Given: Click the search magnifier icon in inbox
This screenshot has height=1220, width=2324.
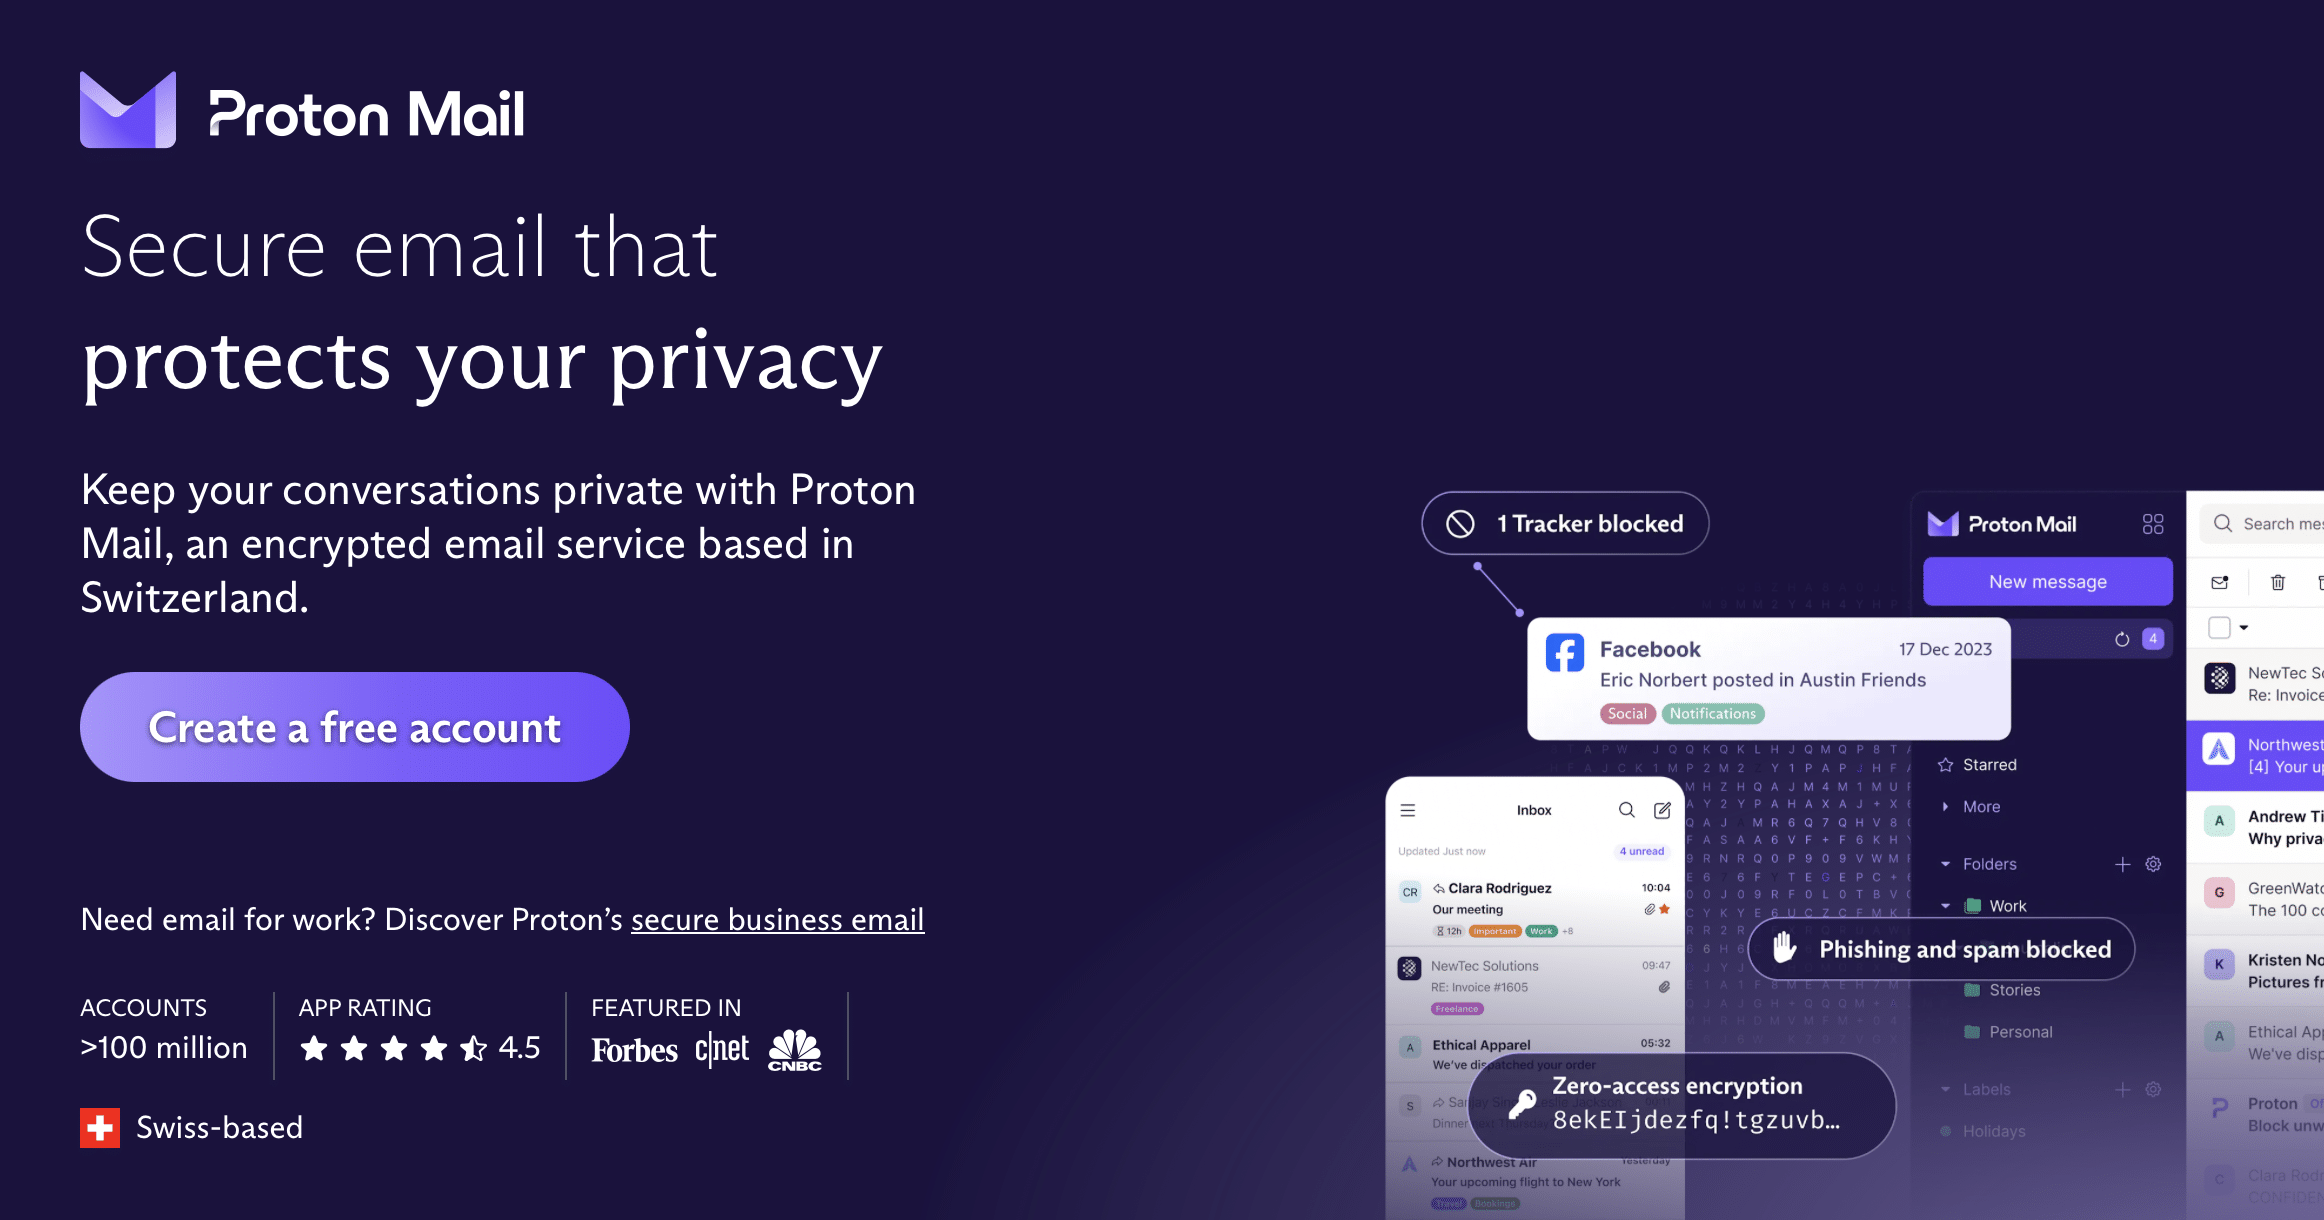Looking at the screenshot, I should click(1625, 808).
